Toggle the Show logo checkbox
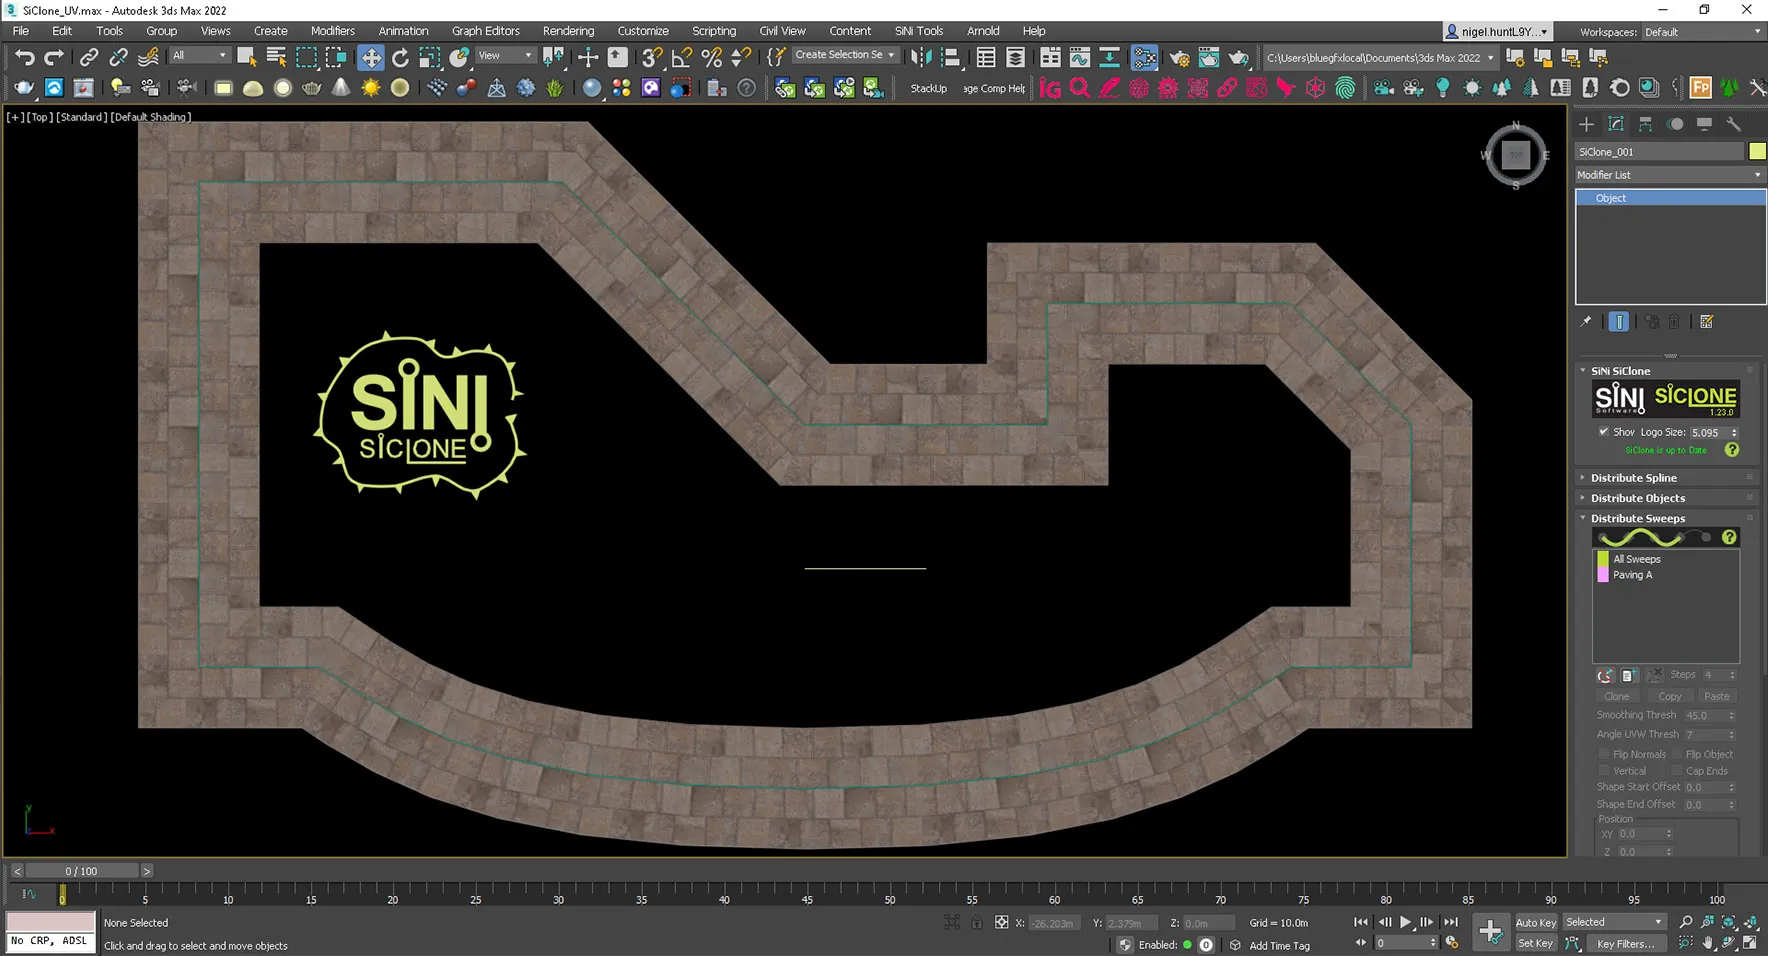 coord(1603,432)
